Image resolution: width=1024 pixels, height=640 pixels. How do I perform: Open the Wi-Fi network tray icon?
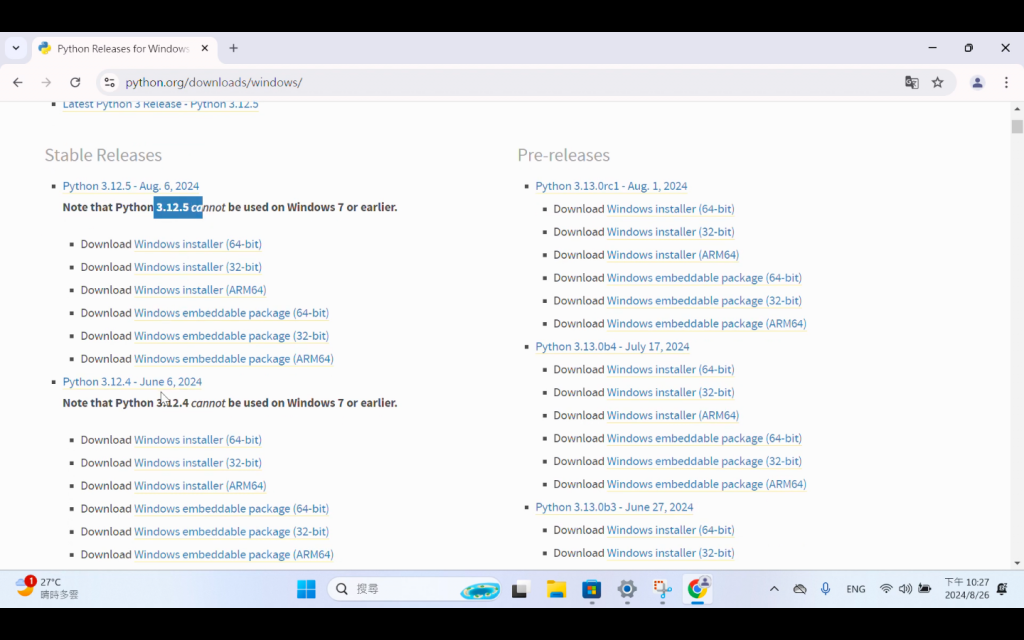point(886,589)
